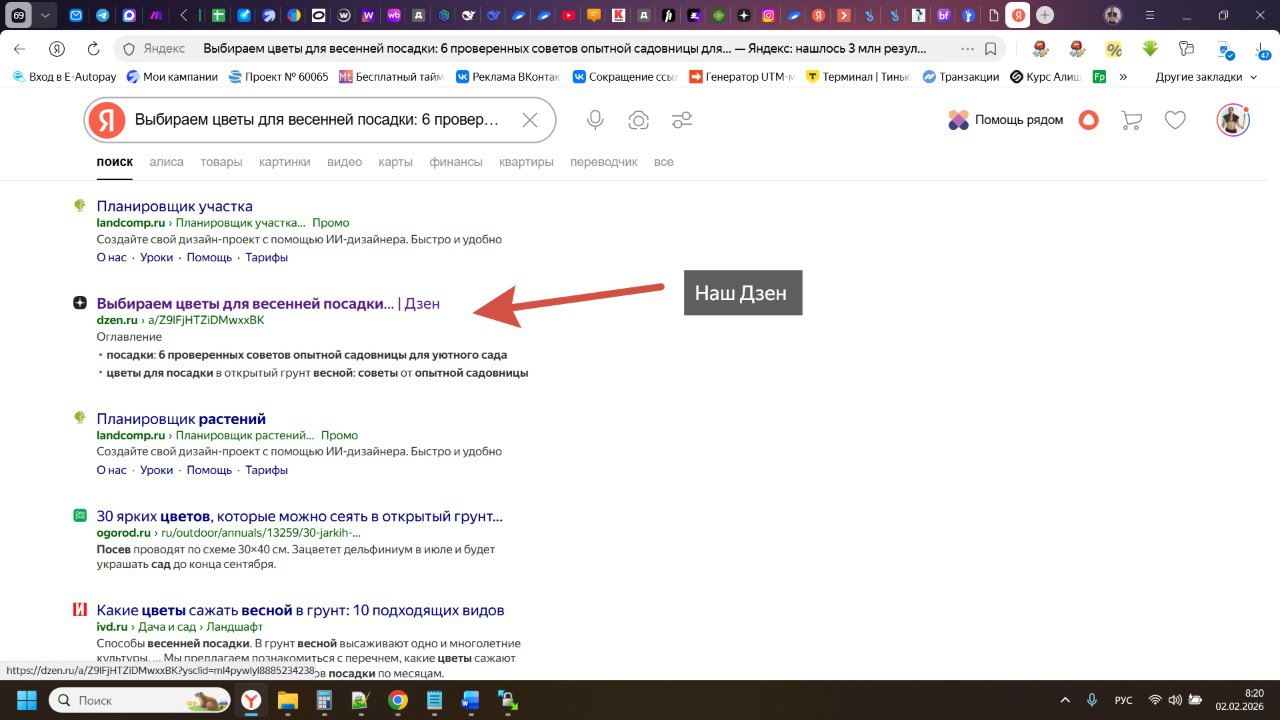
Task: Open the Помощь рядом link
Action: (1006, 120)
